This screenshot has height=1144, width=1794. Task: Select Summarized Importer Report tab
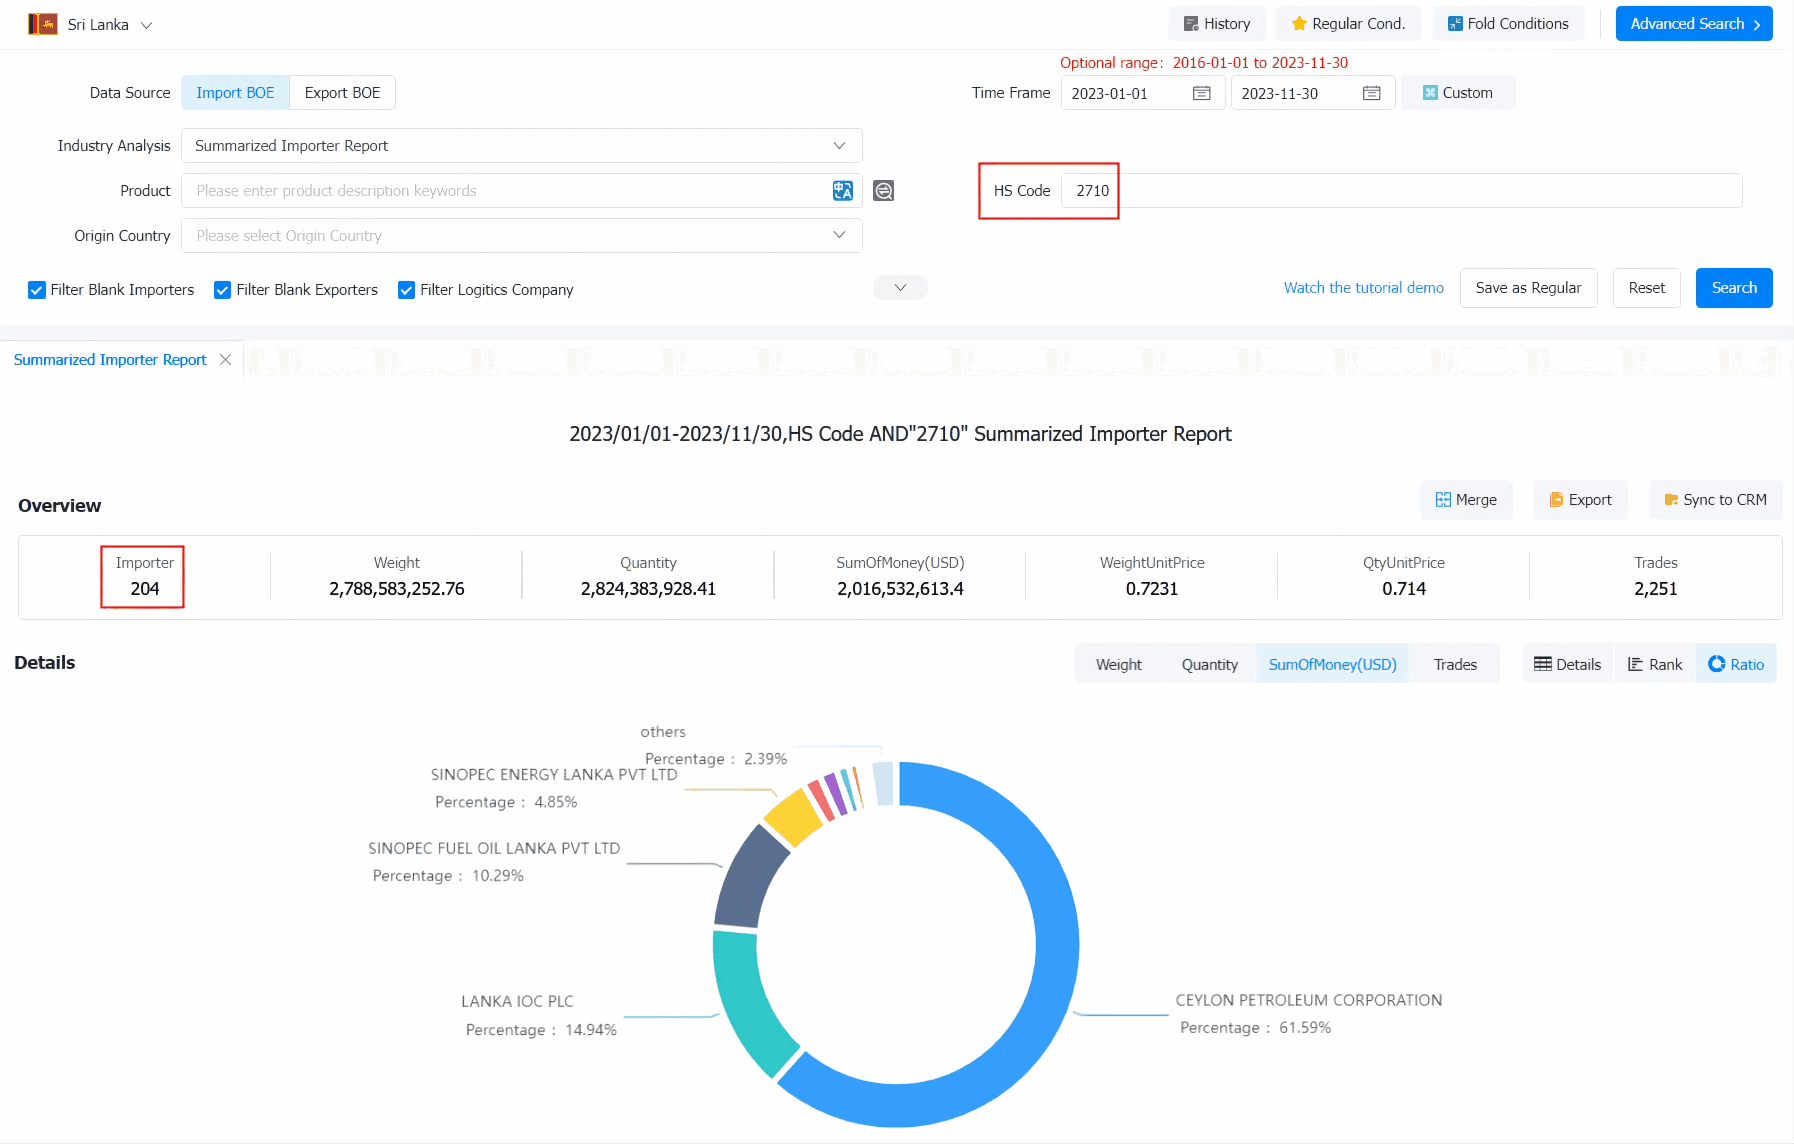click(110, 360)
